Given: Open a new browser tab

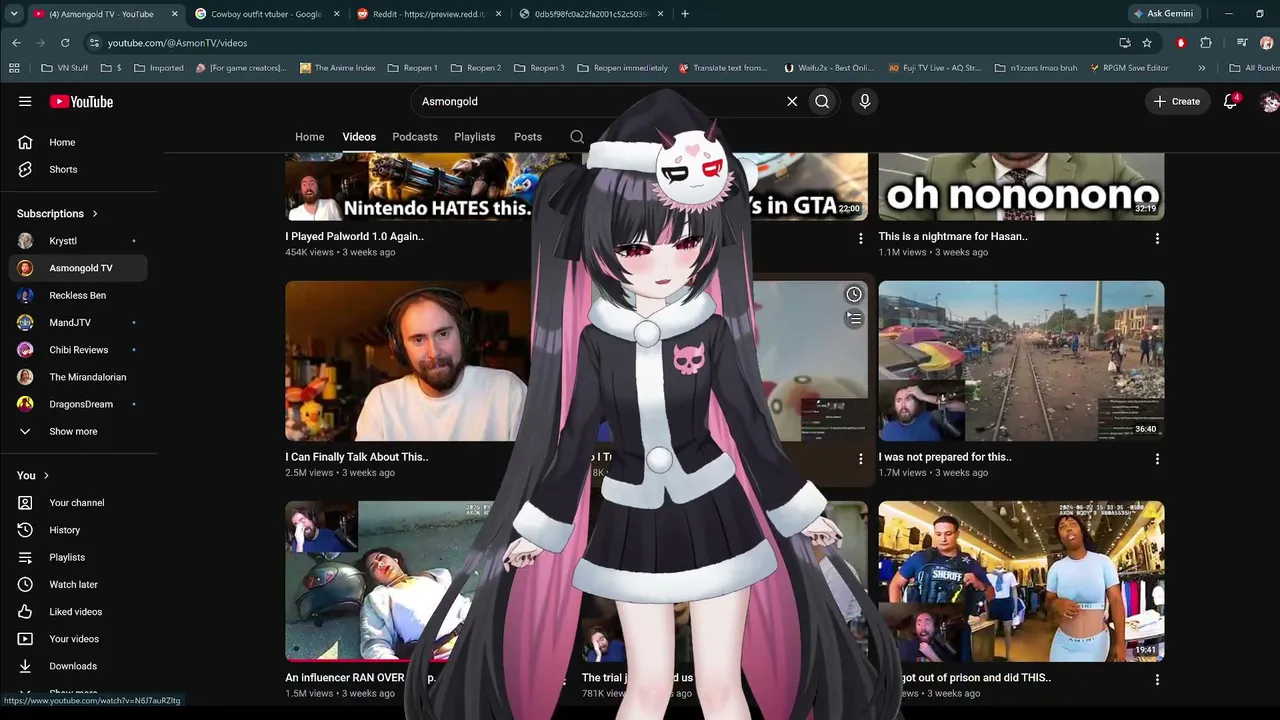Looking at the screenshot, I should (x=685, y=14).
